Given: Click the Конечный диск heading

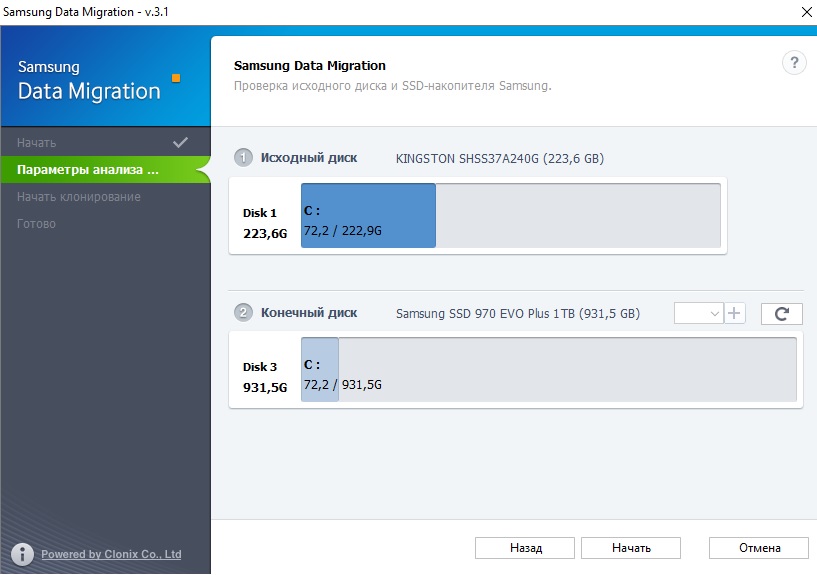Looking at the screenshot, I should click(x=309, y=313).
